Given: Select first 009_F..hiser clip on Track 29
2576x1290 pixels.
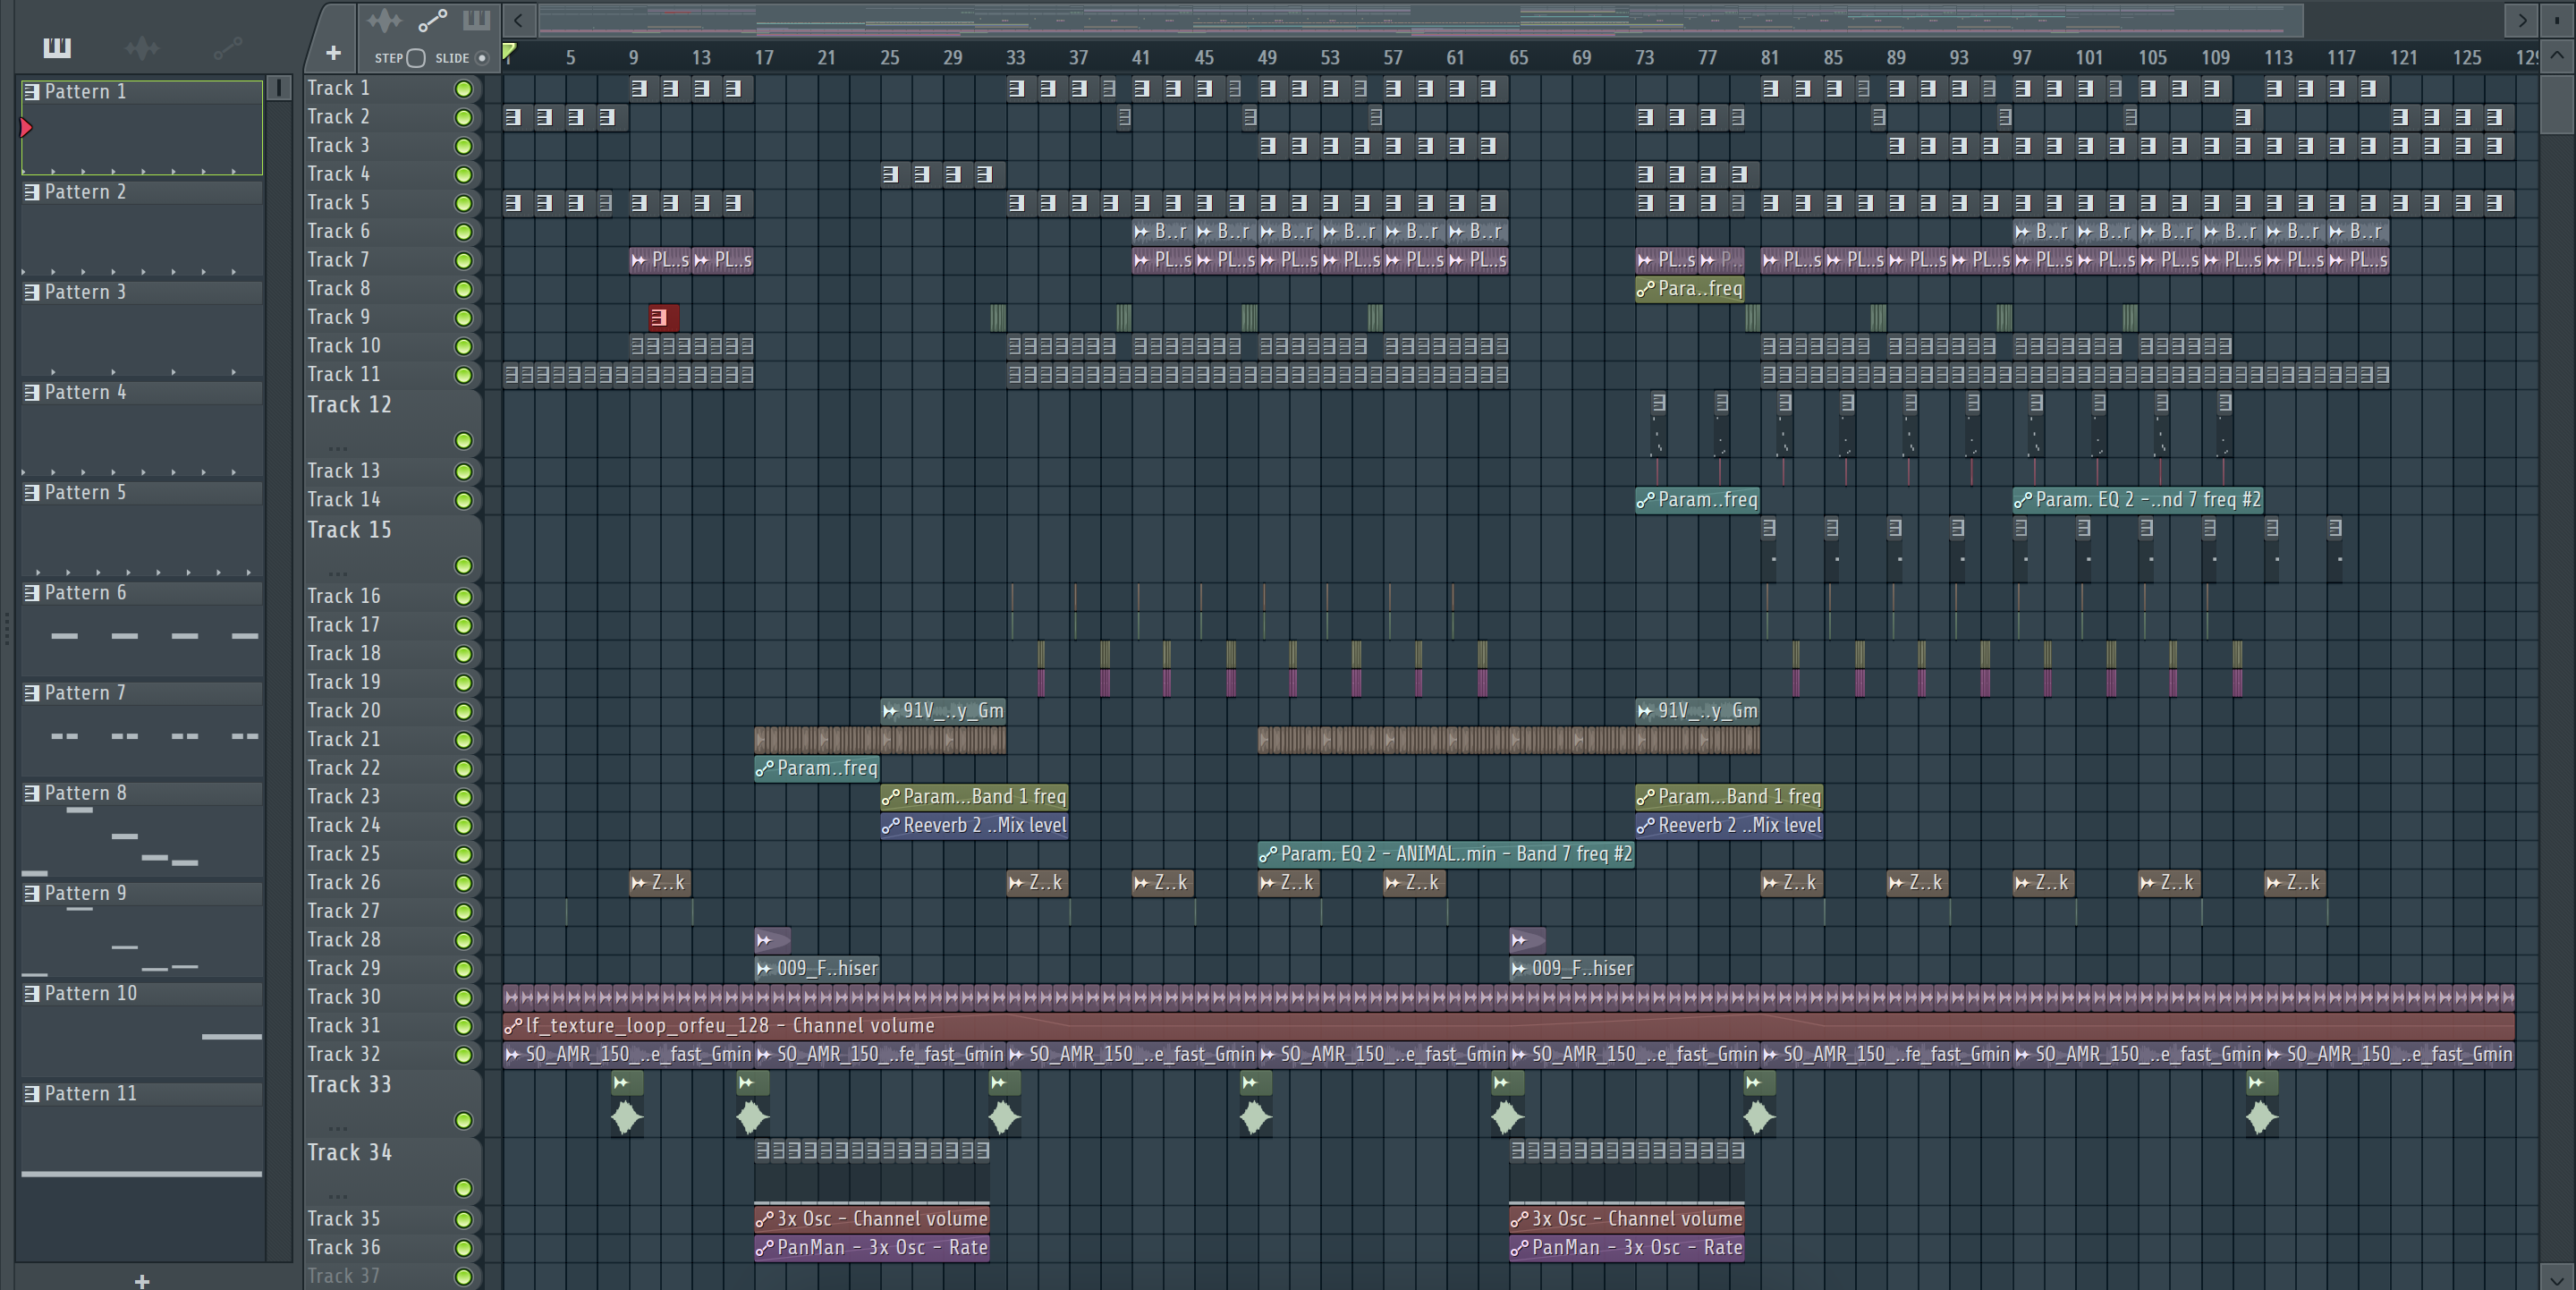Looking at the screenshot, I should [x=817, y=969].
